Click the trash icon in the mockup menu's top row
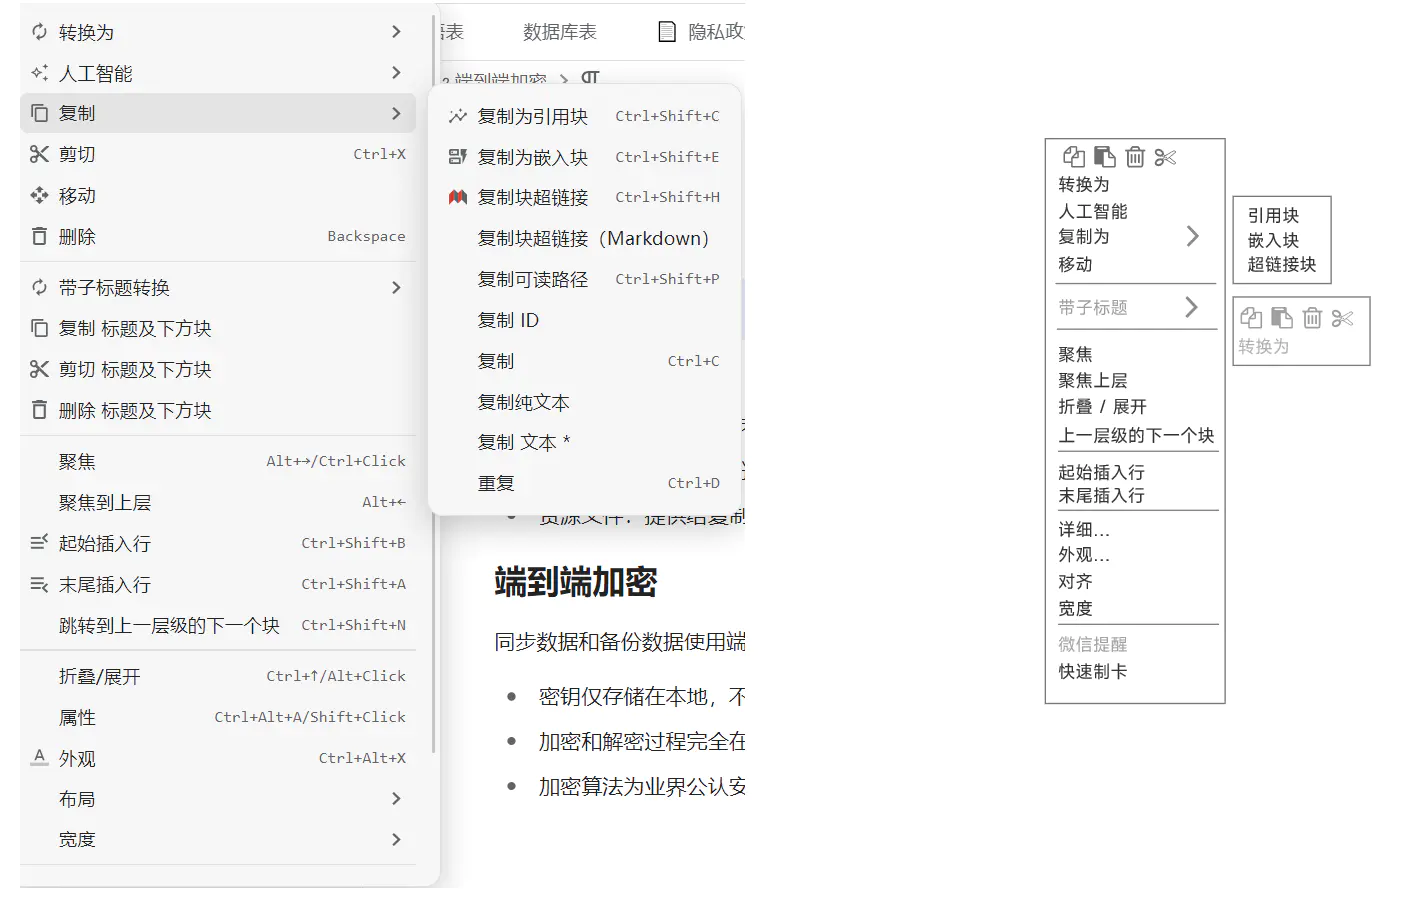The height and width of the screenshot is (905, 1405). 1135,157
